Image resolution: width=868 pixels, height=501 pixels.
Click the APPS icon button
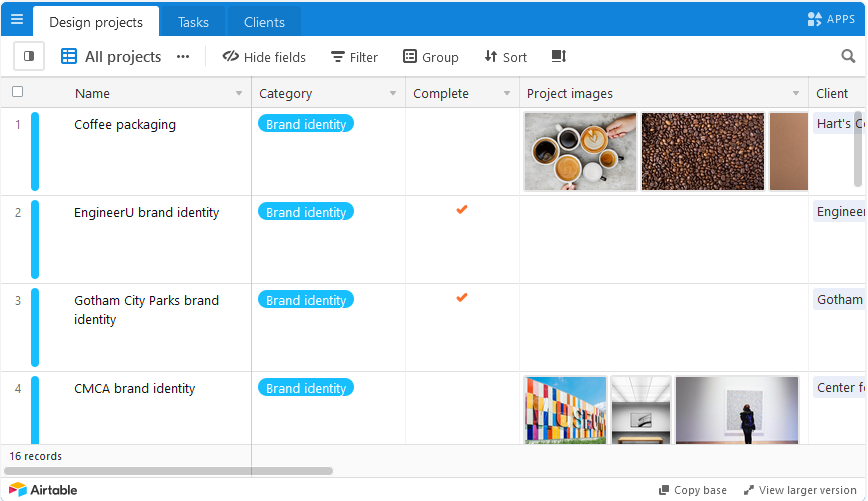pos(831,19)
